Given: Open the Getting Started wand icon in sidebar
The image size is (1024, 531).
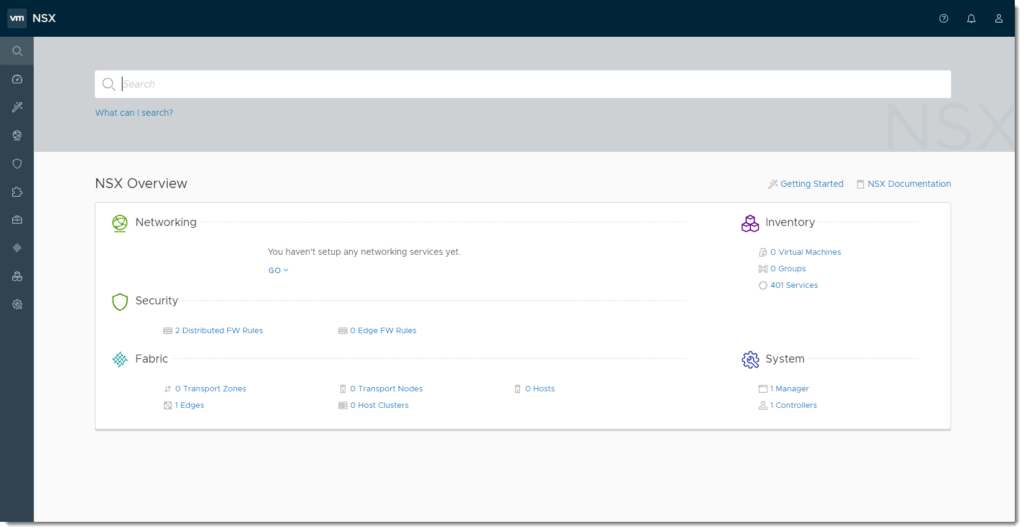Looking at the screenshot, I should click(x=17, y=107).
